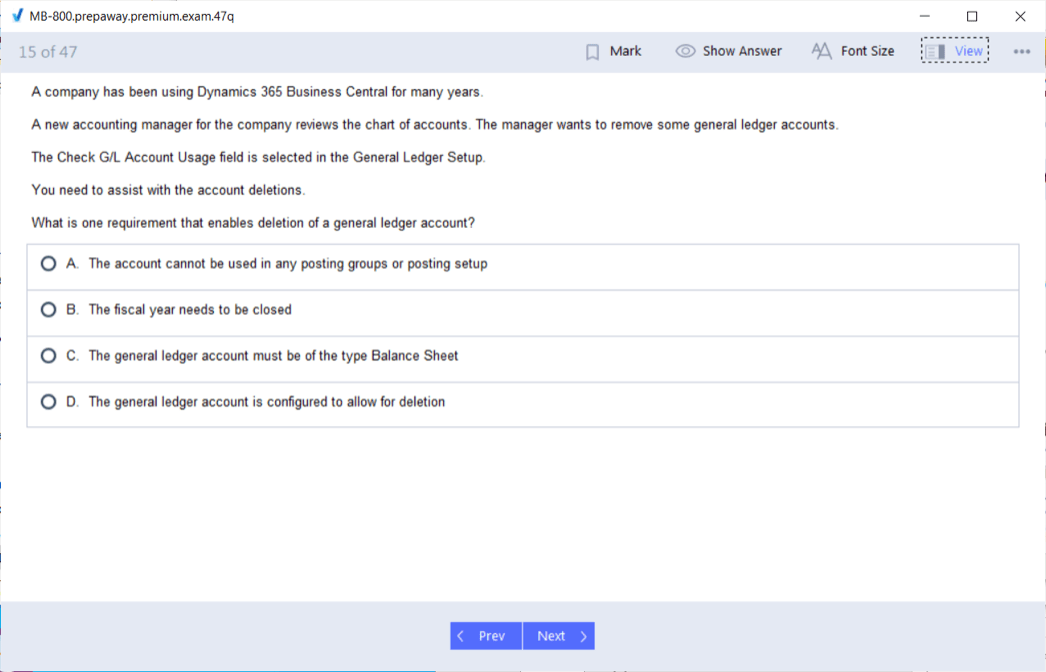Click the sentence about the new accounting manager
This screenshot has width=1046, height=672.
point(435,125)
